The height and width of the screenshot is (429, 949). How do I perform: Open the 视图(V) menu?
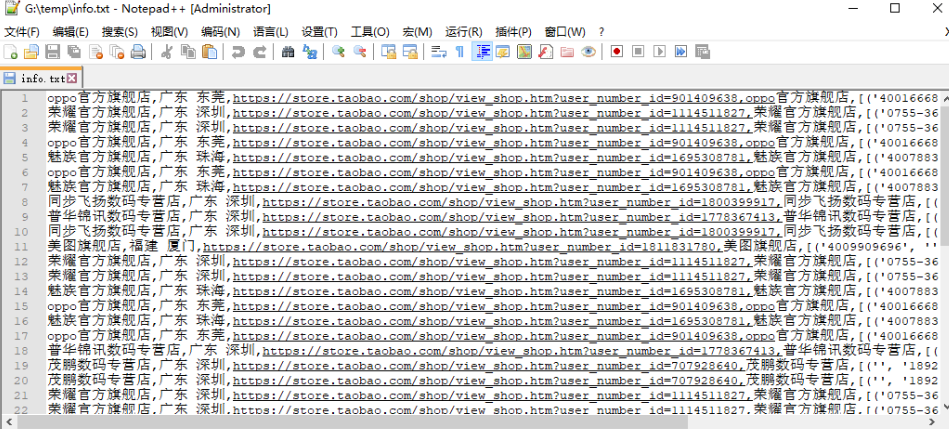(x=169, y=31)
